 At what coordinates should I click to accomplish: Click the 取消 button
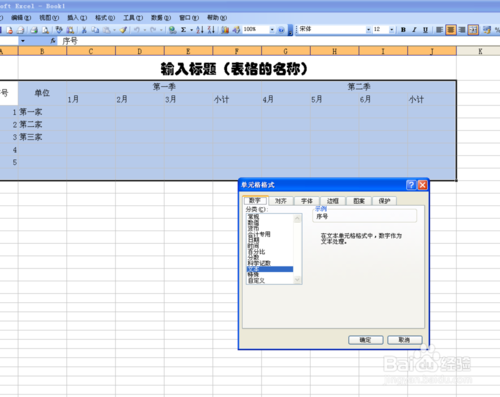[405, 340]
